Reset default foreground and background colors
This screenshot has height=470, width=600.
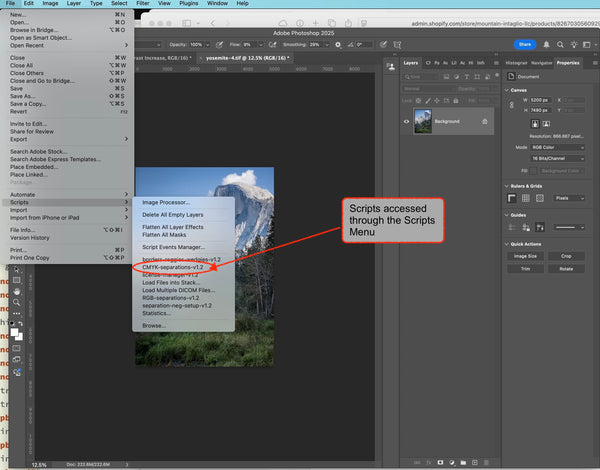pos(12,323)
